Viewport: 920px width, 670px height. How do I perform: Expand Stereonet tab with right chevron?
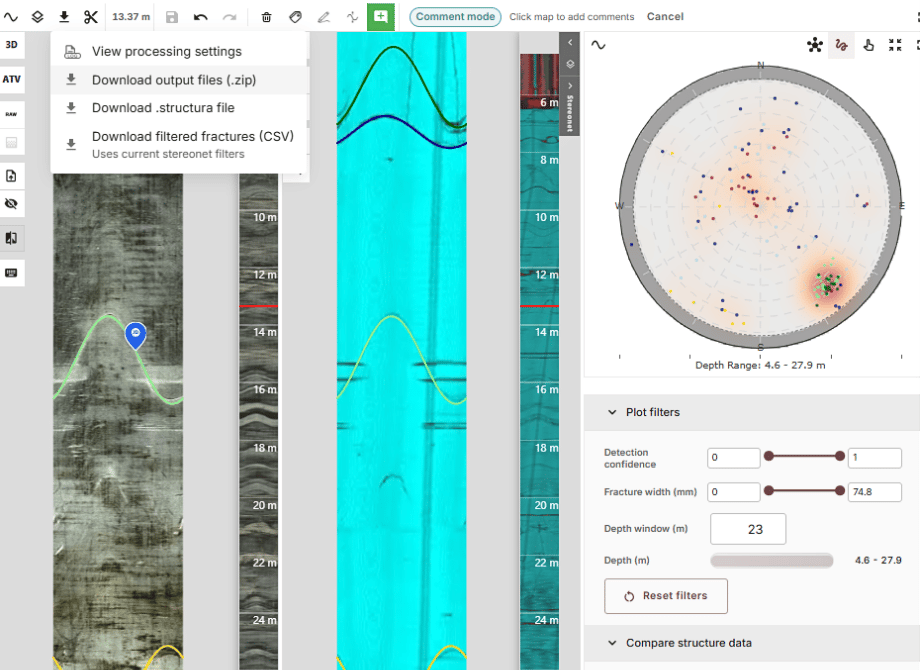click(x=570, y=86)
